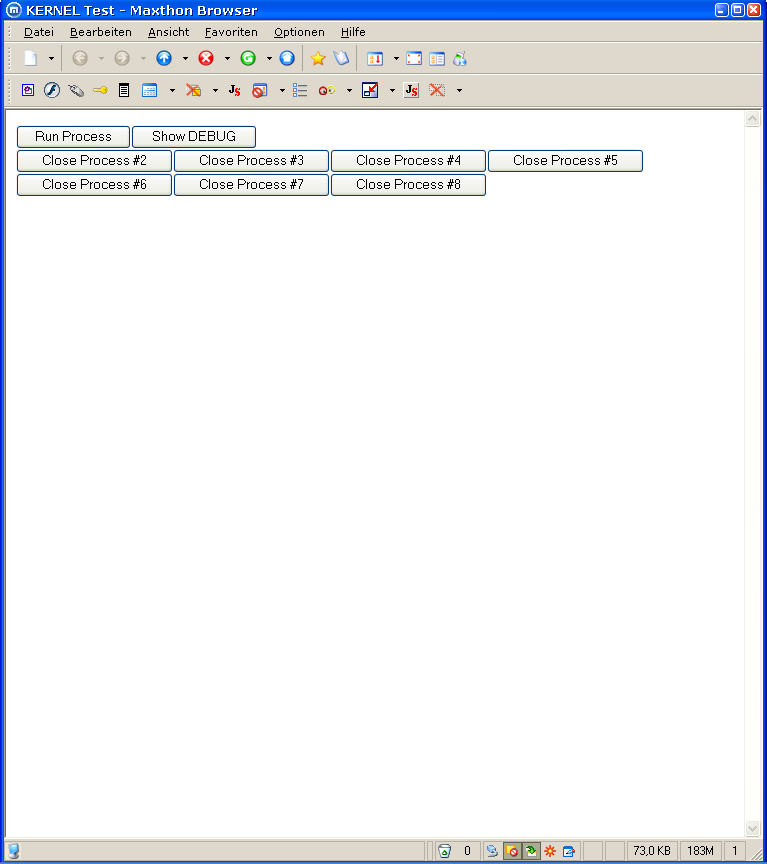Image resolution: width=767 pixels, height=864 pixels.
Task: Click the orange crossed-out image icon
Action: [193, 90]
